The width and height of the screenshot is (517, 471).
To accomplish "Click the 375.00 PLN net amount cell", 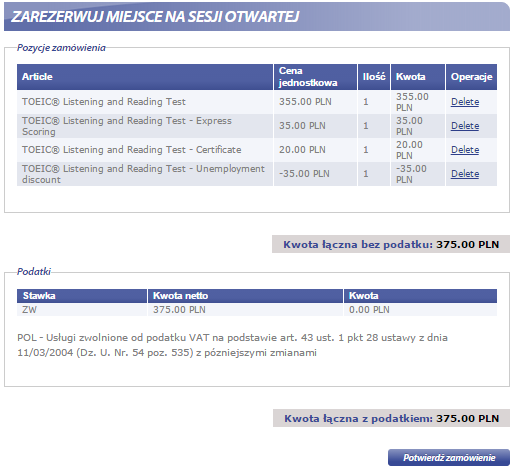I will click(x=245, y=310).
